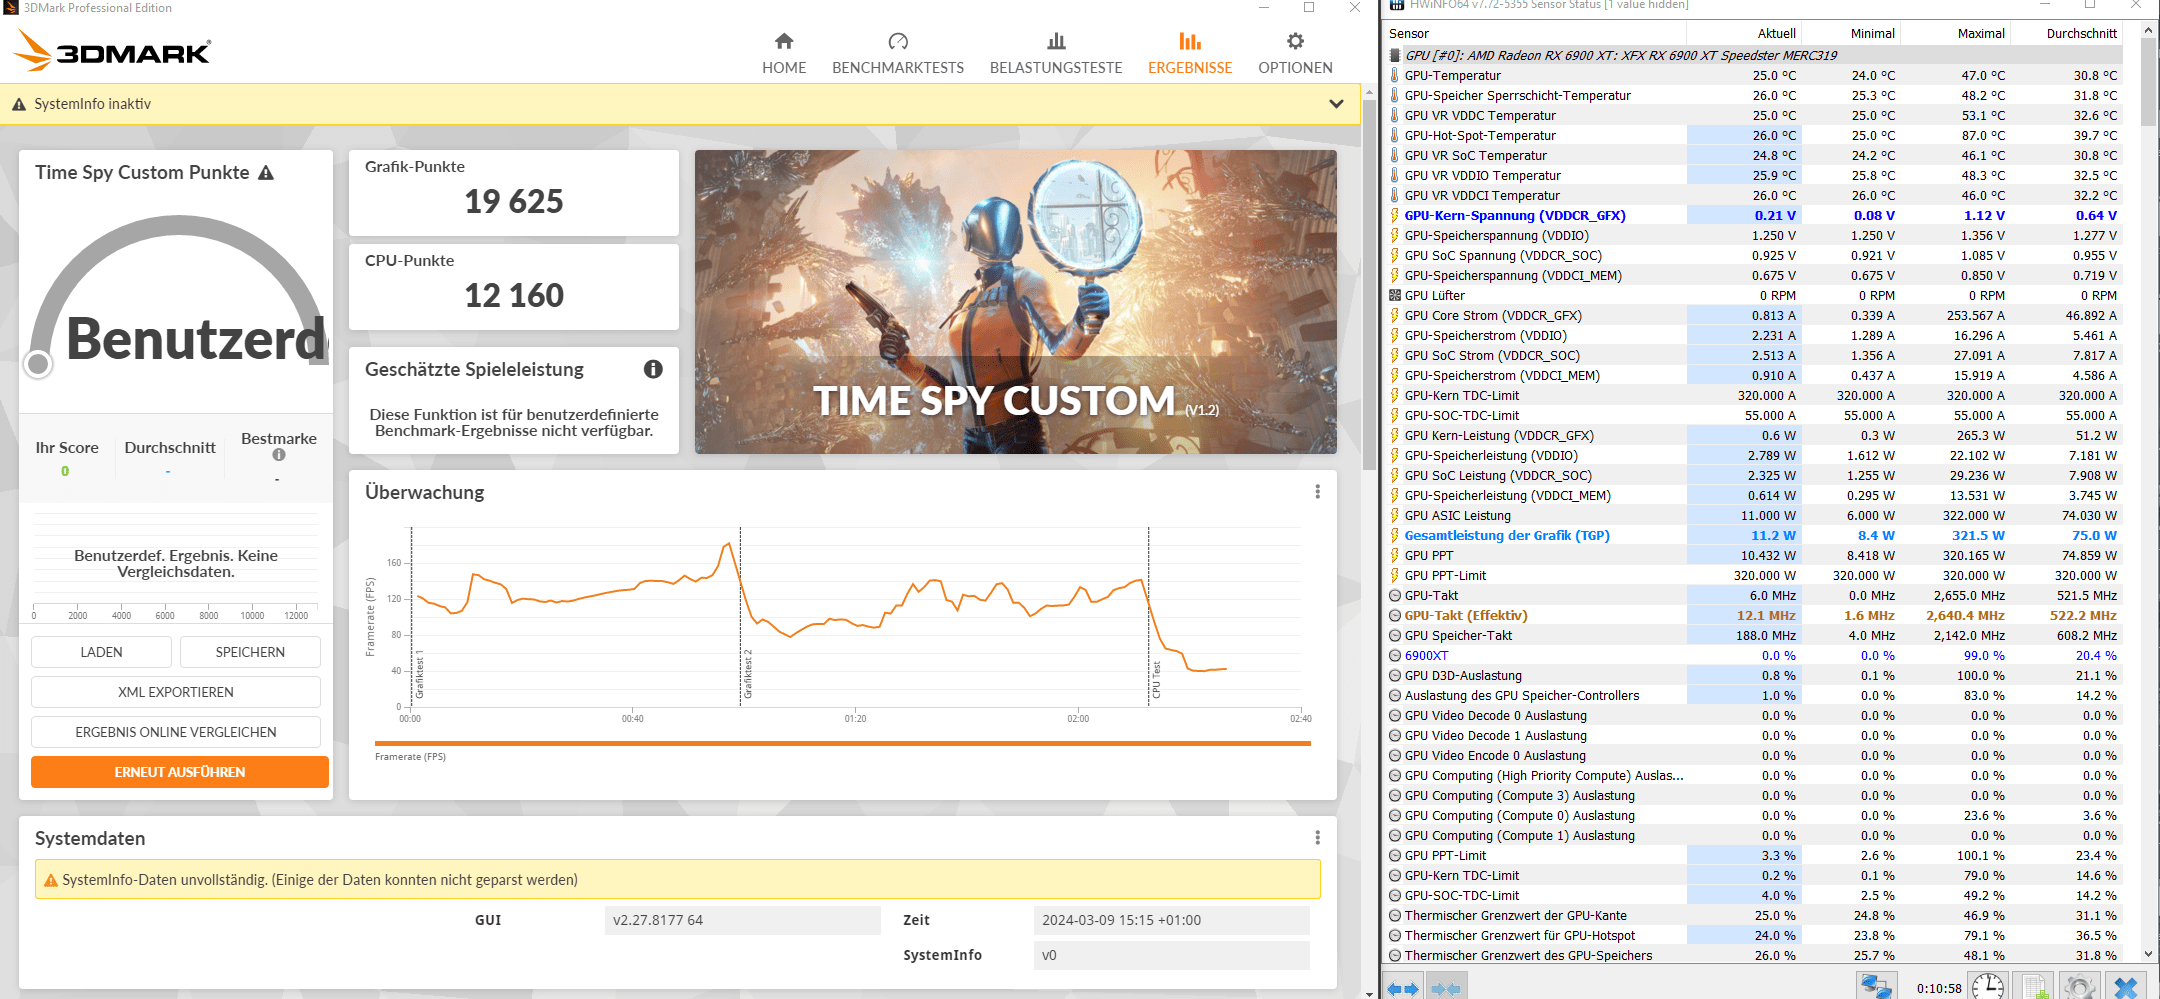Image resolution: width=2160 pixels, height=999 pixels.
Task: Click the LADEN button
Action: (x=101, y=652)
